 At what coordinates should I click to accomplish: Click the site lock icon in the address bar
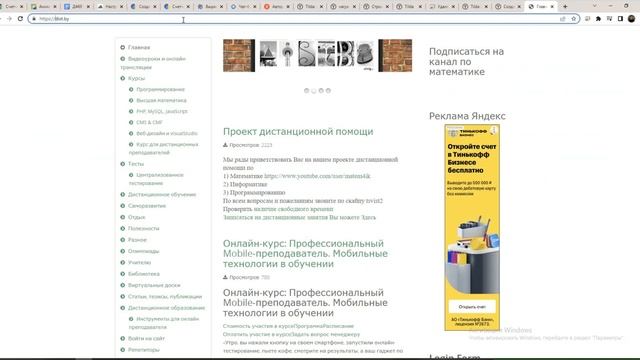[34, 19]
